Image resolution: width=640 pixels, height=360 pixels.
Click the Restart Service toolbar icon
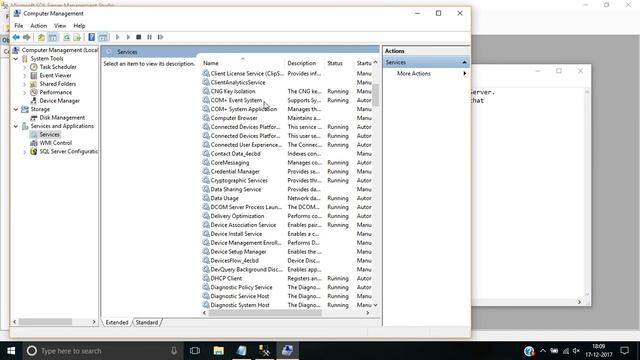click(160, 37)
